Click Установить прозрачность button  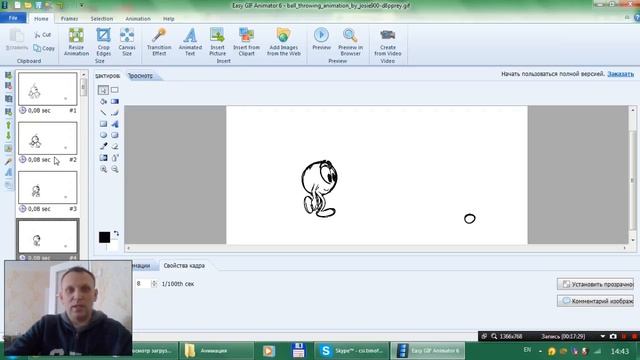coord(596,284)
